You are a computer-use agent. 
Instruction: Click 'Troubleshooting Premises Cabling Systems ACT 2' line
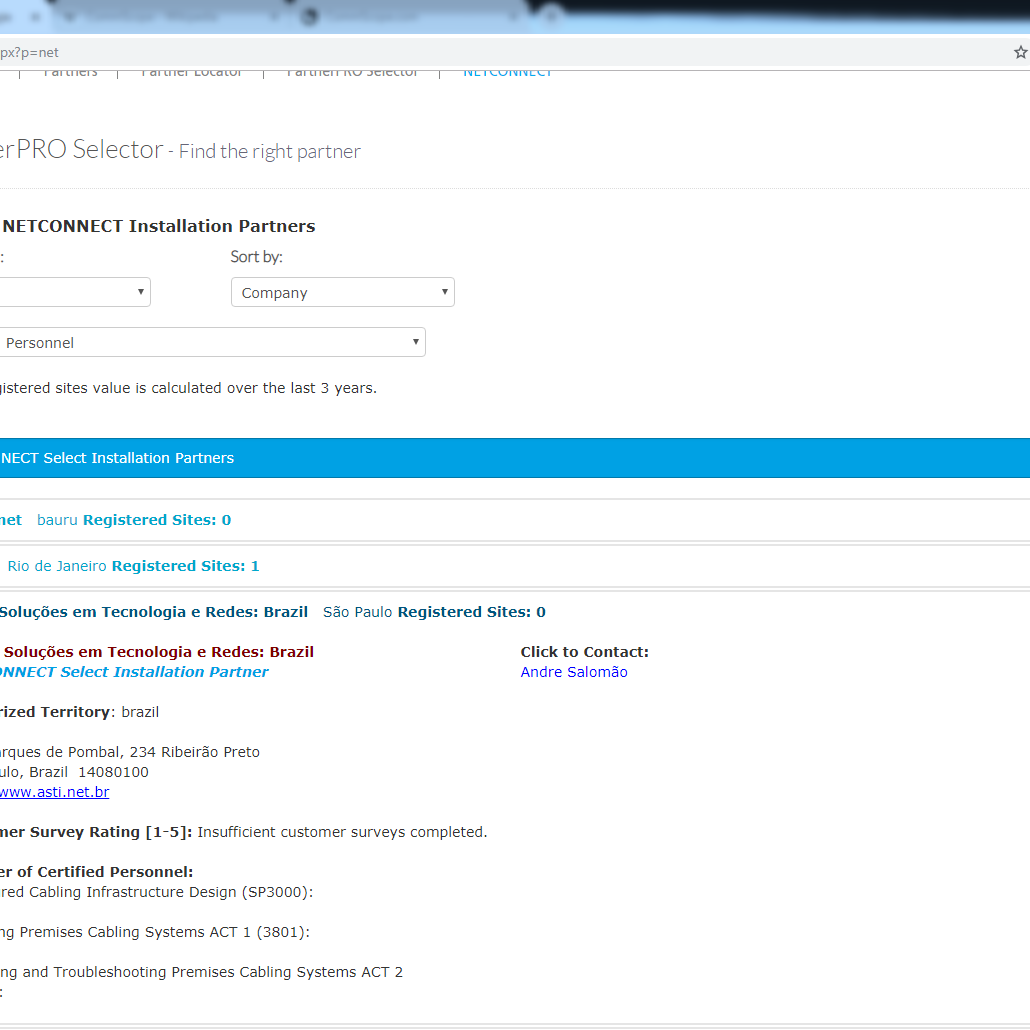pyautogui.click(x=228, y=972)
